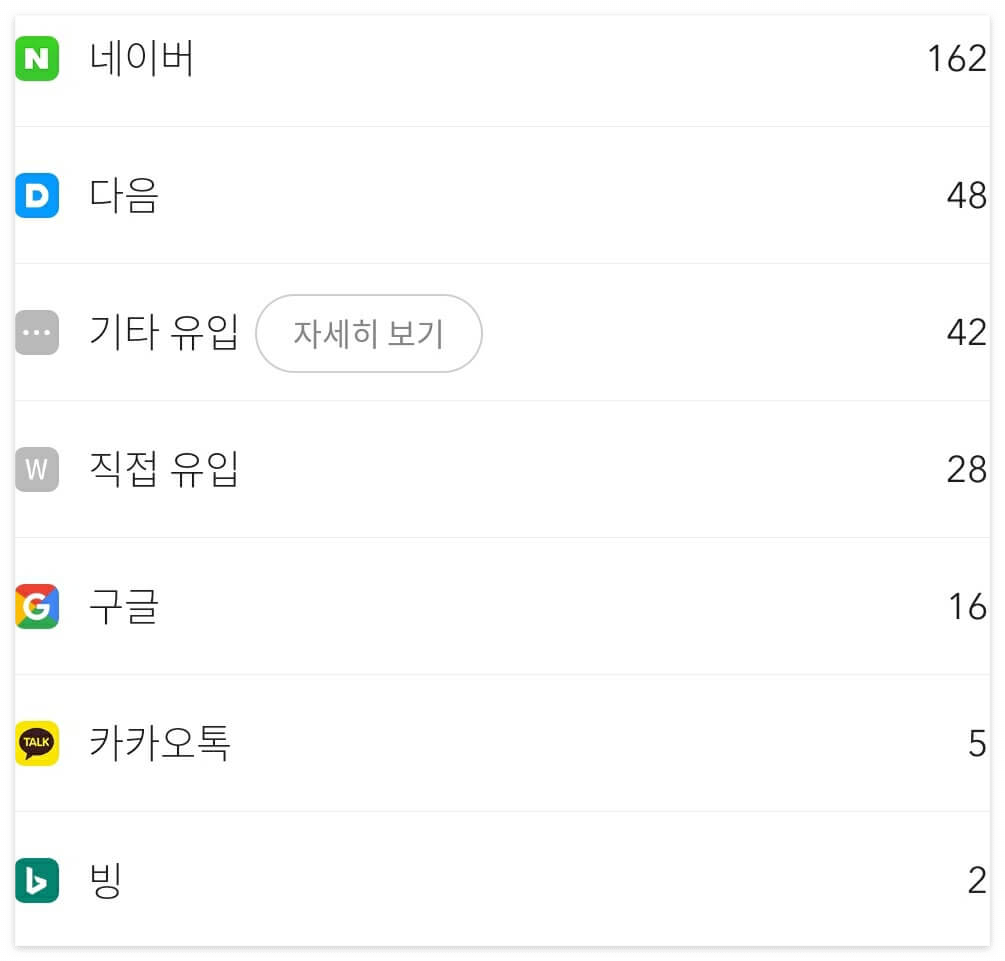The width and height of the screenshot is (1005, 961).
Task: Click the Bing teal b icon
Action: [37, 880]
